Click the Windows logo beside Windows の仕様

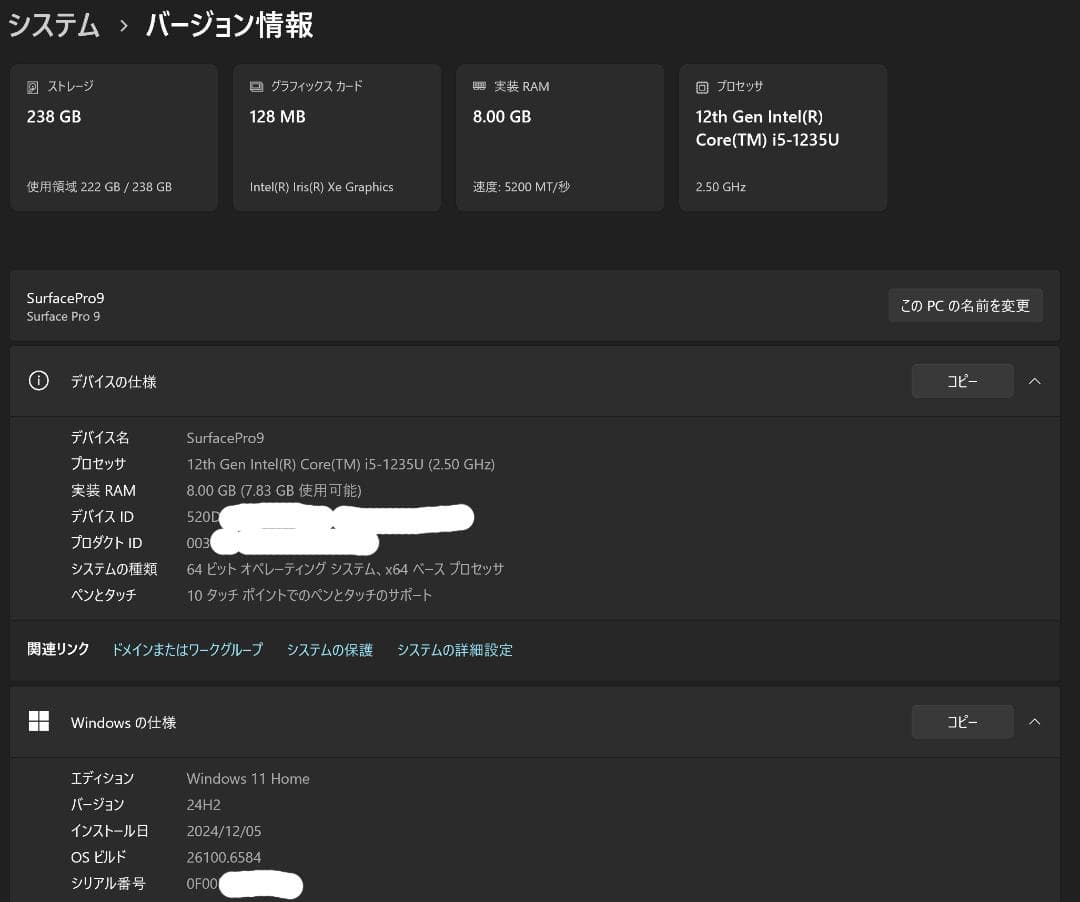39,721
